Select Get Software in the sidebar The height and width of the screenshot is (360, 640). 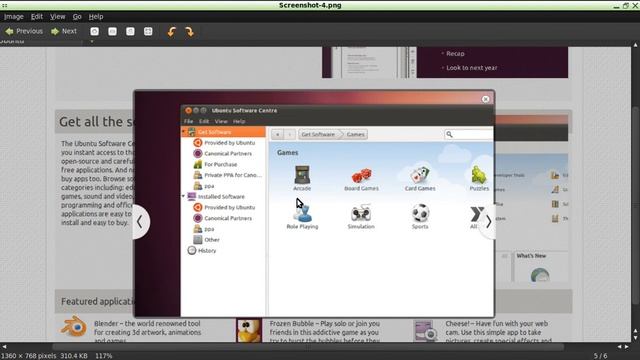click(x=223, y=132)
